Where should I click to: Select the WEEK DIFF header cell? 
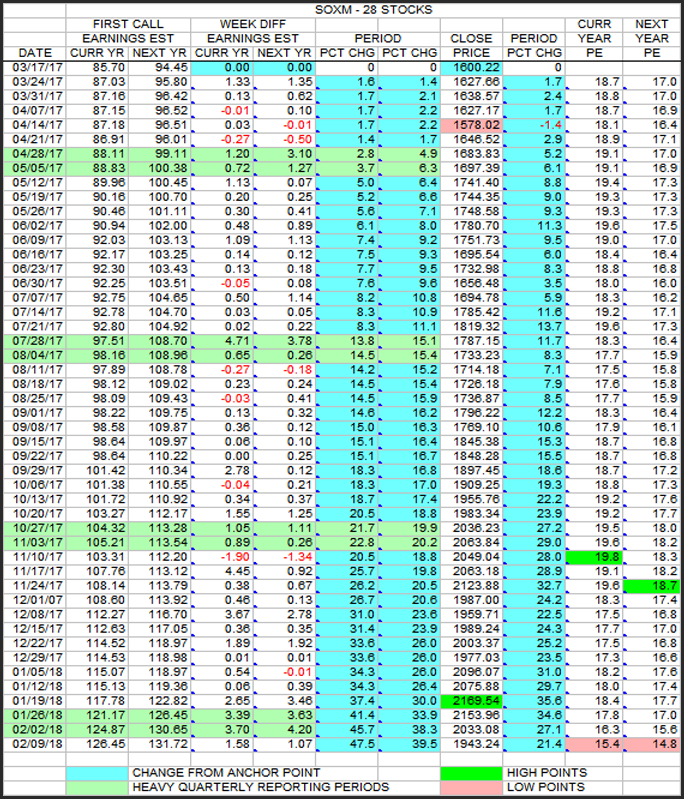click(x=254, y=23)
